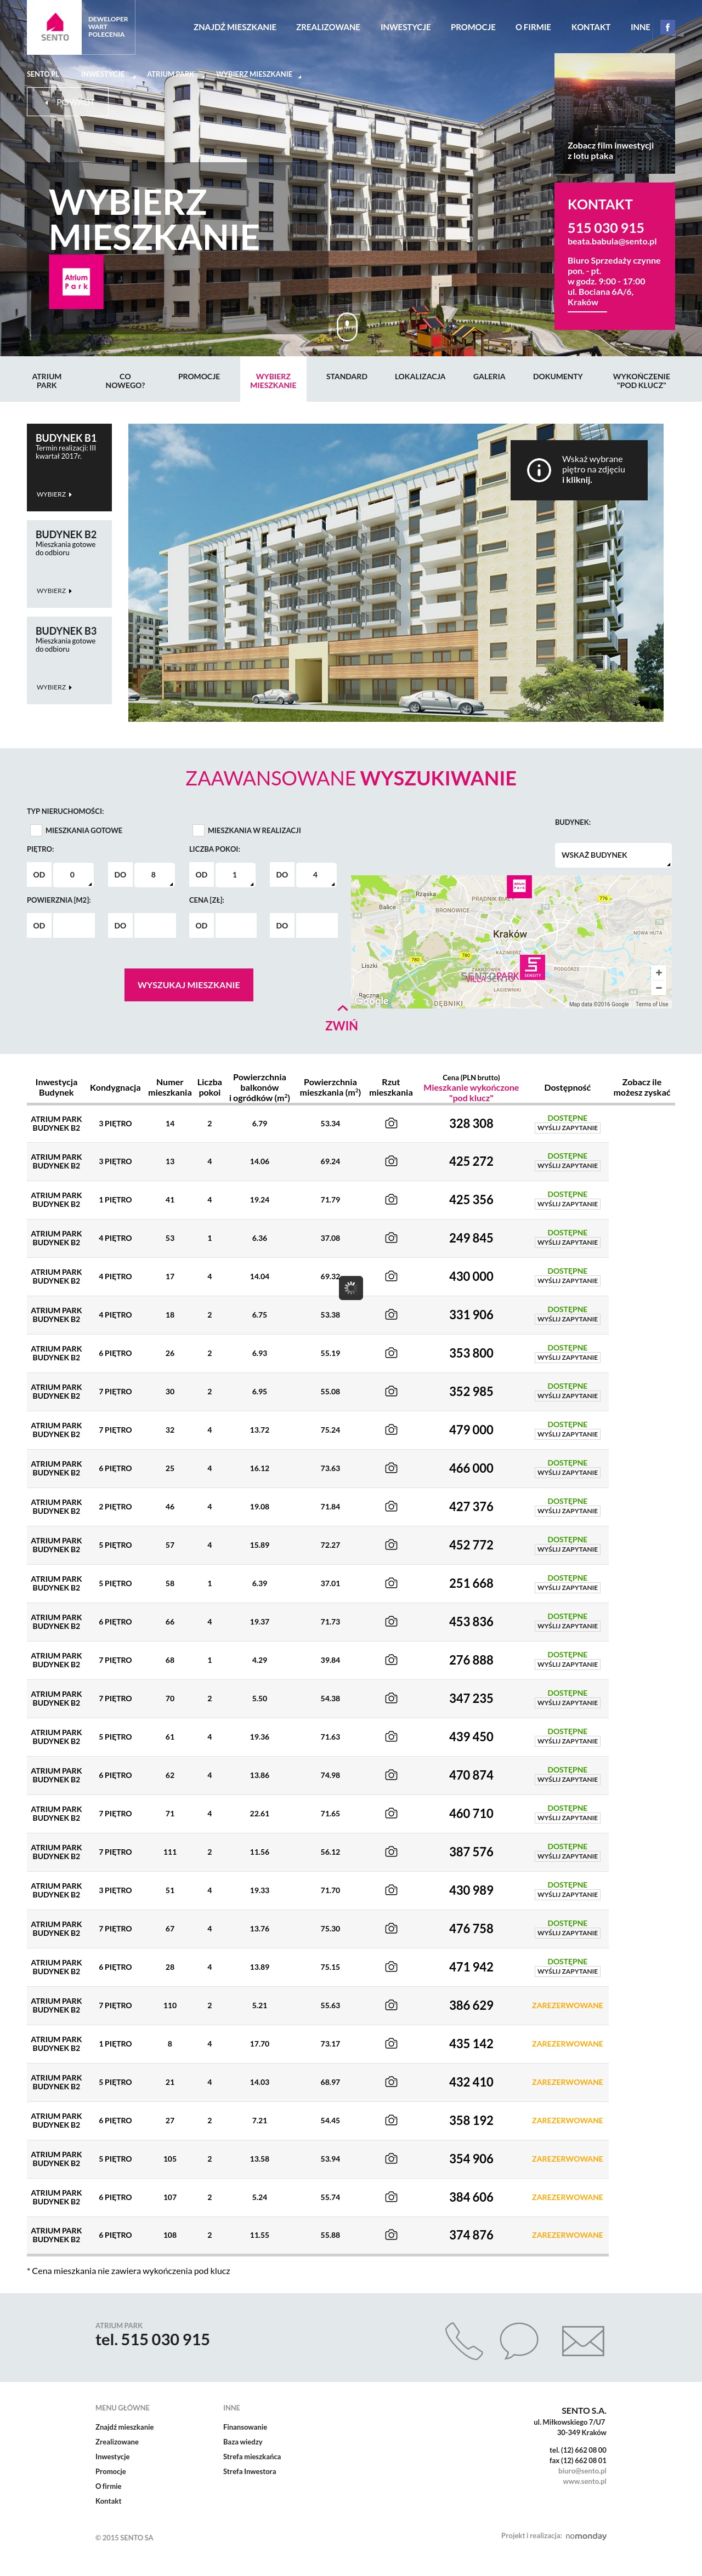Go to the SENTO house logo
This screenshot has height=2576, width=702.
click(x=55, y=26)
